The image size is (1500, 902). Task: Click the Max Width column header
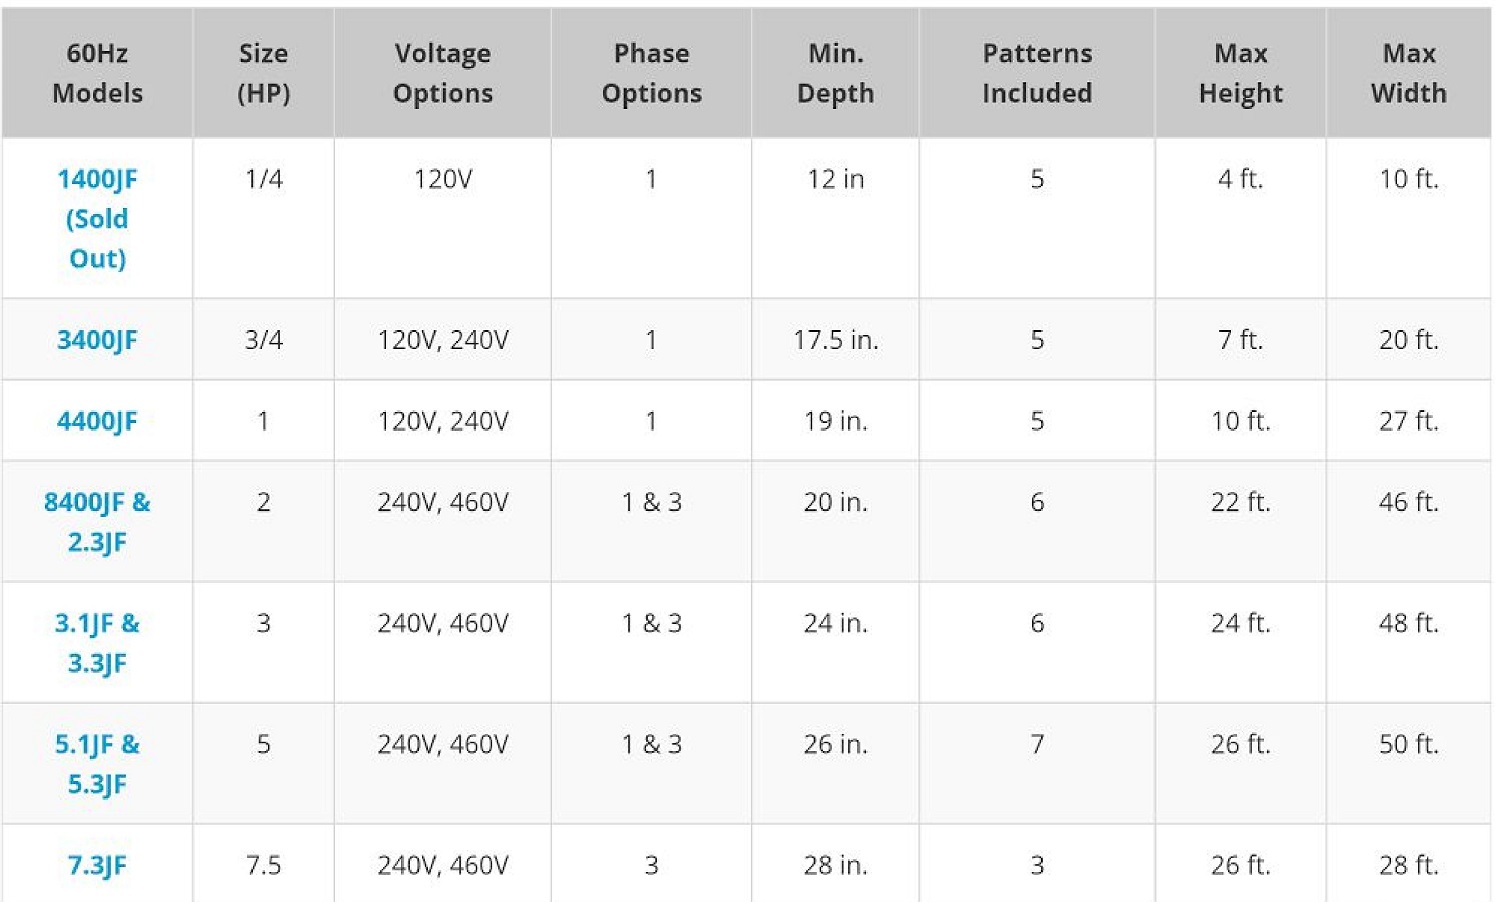(1408, 73)
